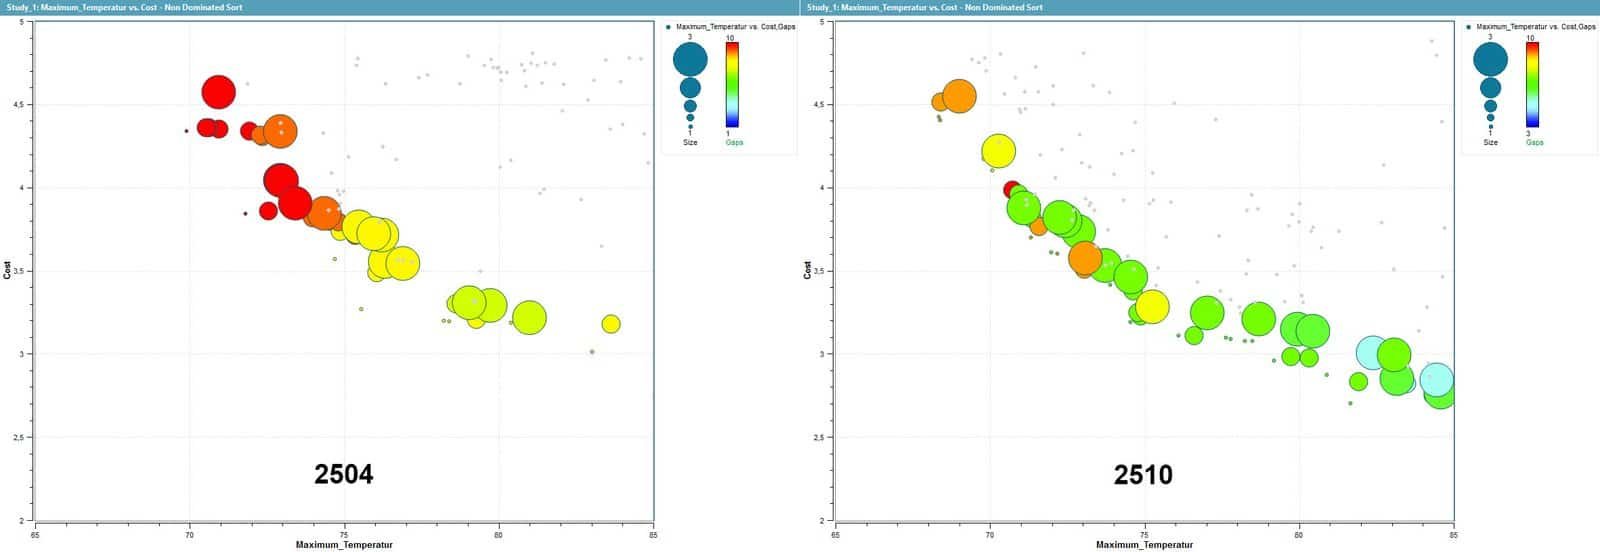
Task: Click the largest size circle in right legend
Action: (1490, 60)
